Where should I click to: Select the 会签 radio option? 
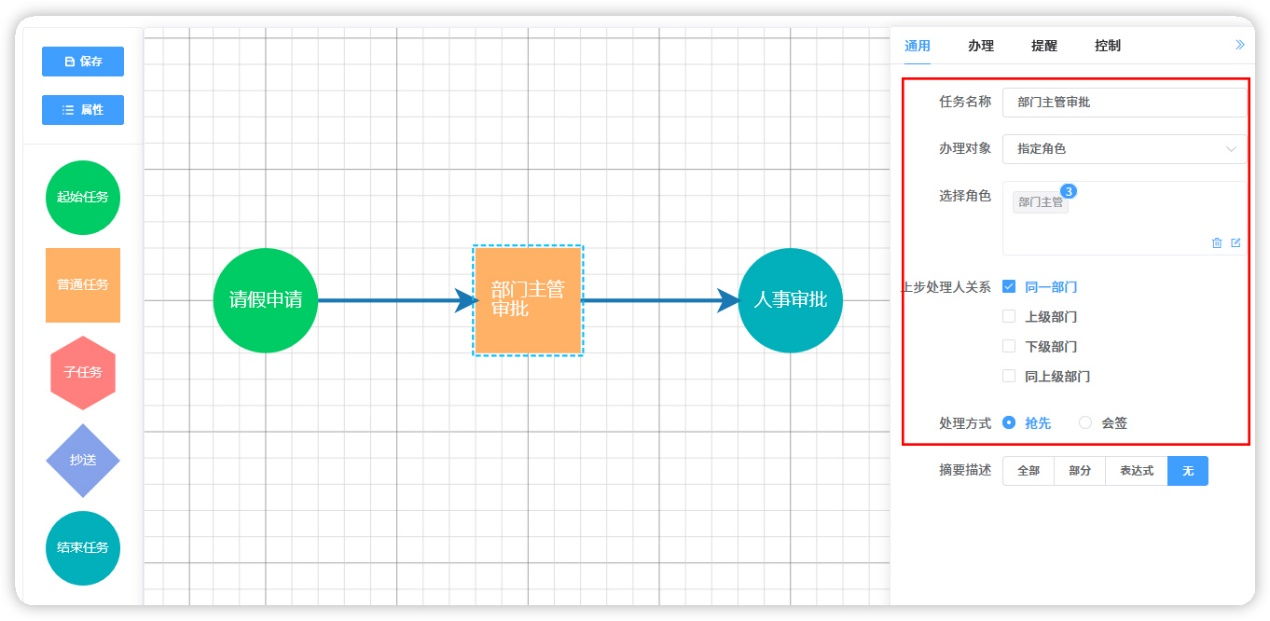tap(1086, 423)
